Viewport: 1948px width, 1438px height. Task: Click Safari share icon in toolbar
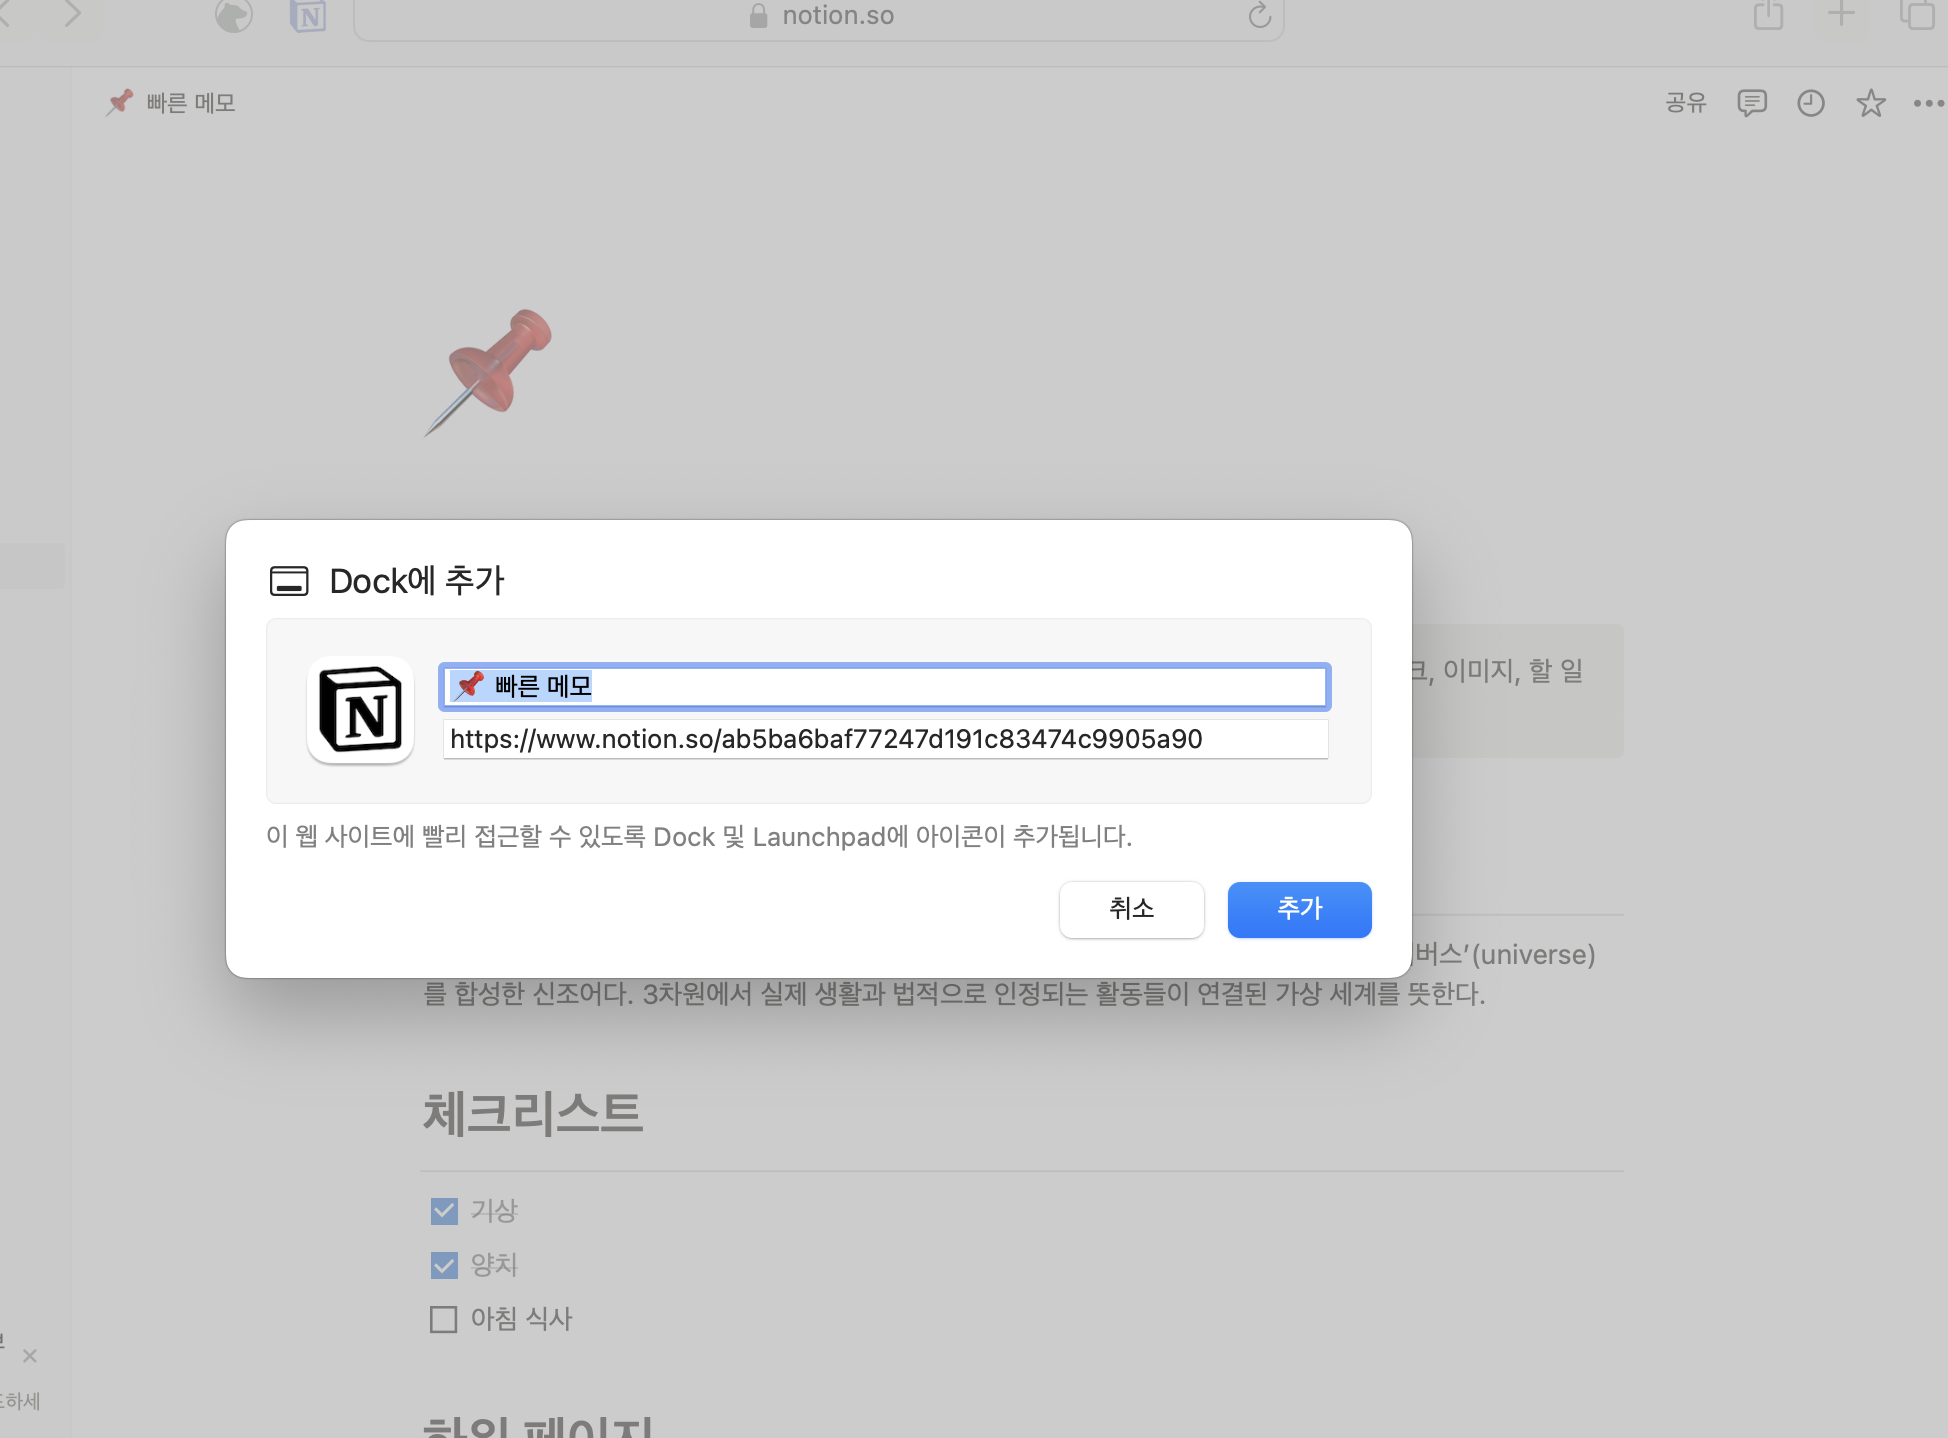point(1768,15)
